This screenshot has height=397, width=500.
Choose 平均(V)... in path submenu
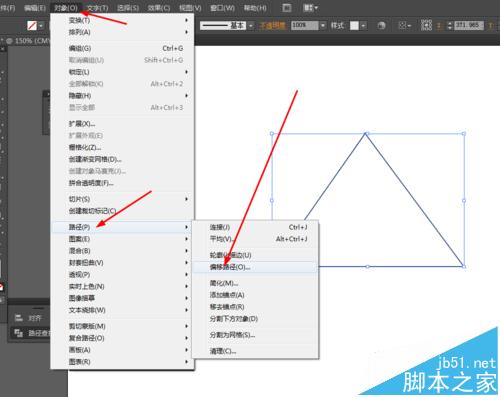tap(255, 239)
